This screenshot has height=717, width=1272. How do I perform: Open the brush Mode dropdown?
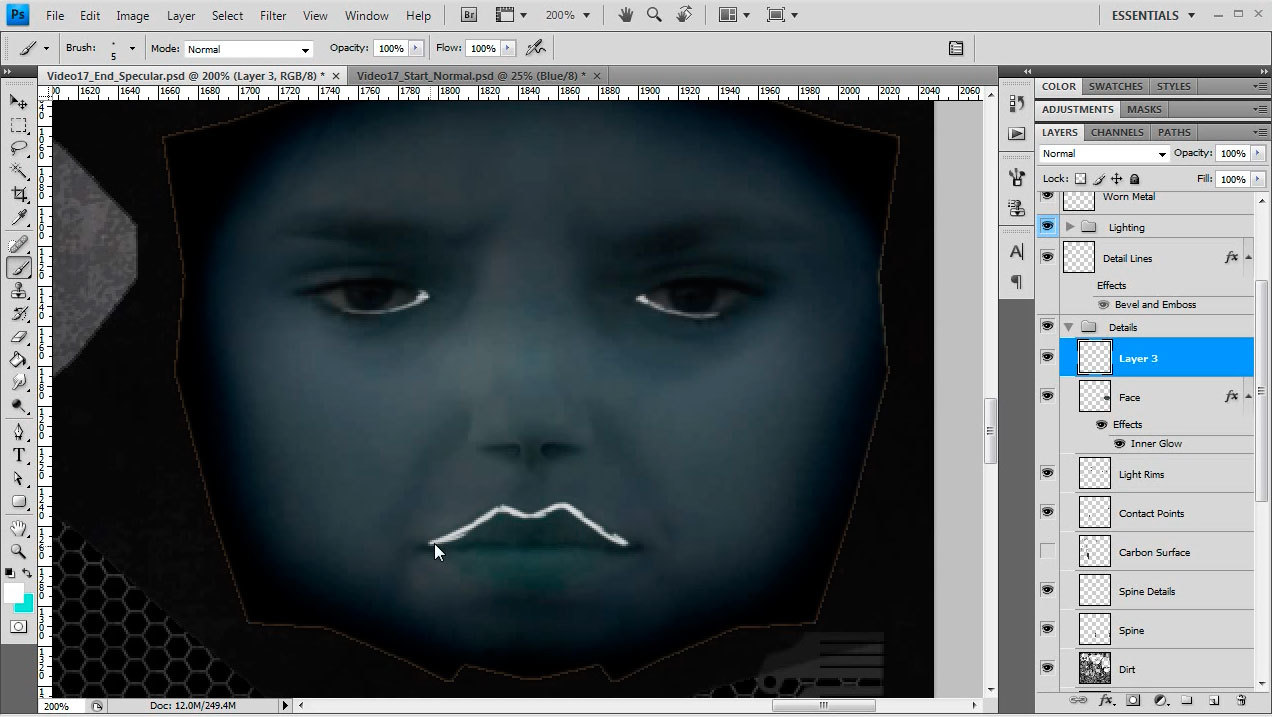[247, 49]
